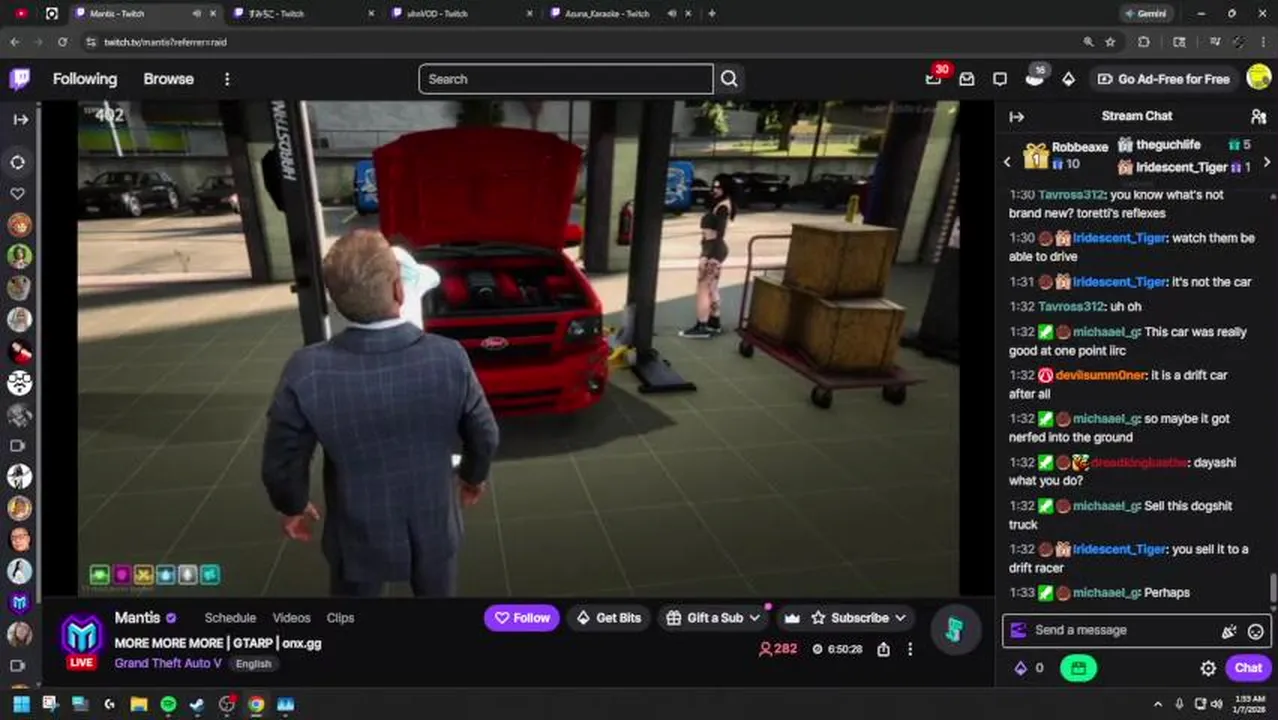The height and width of the screenshot is (720, 1278).
Task: Click the Get Bits button under video
Action: pos(609,618)
